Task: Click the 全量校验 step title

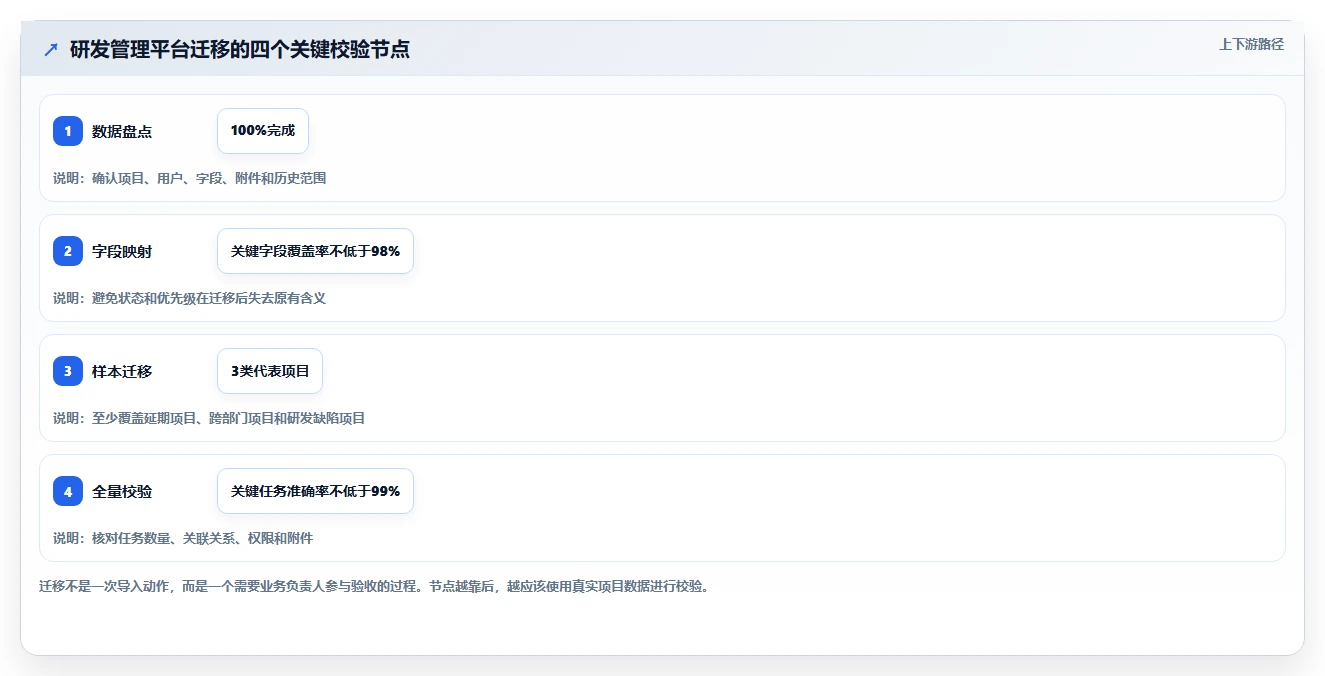Action: (x=122, y=491)
